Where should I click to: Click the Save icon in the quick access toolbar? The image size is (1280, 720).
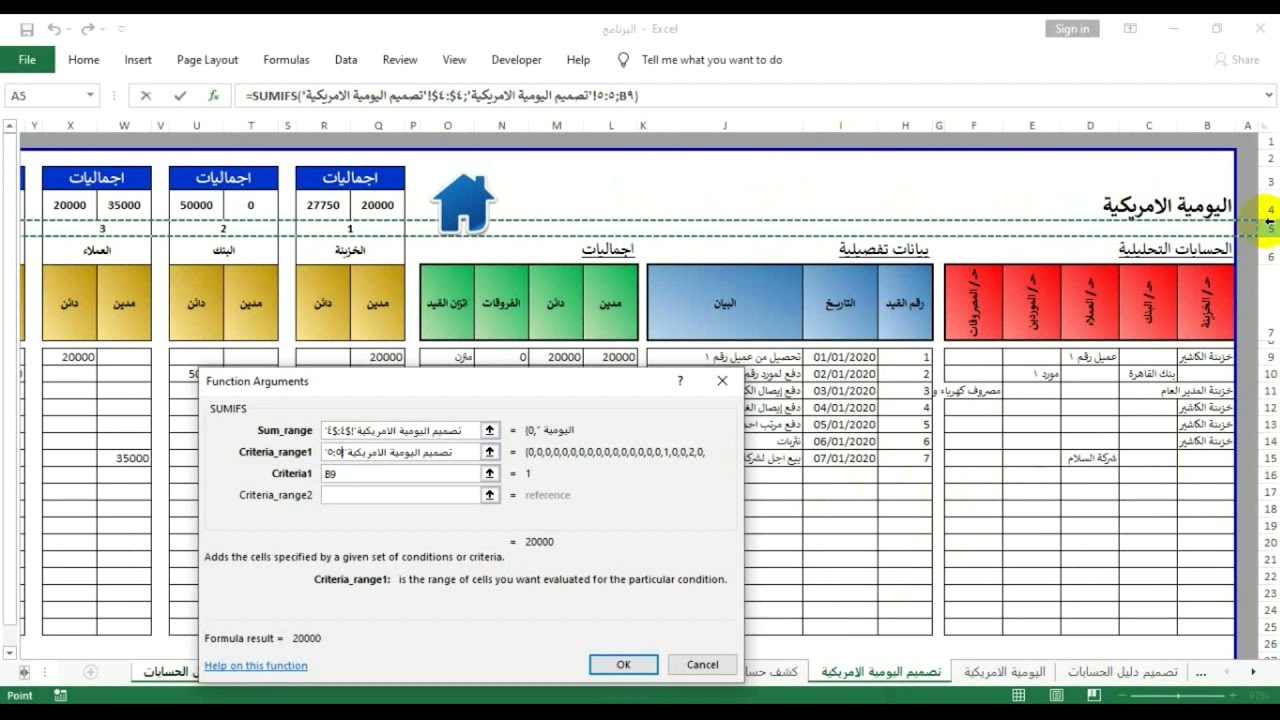(27, 29)
